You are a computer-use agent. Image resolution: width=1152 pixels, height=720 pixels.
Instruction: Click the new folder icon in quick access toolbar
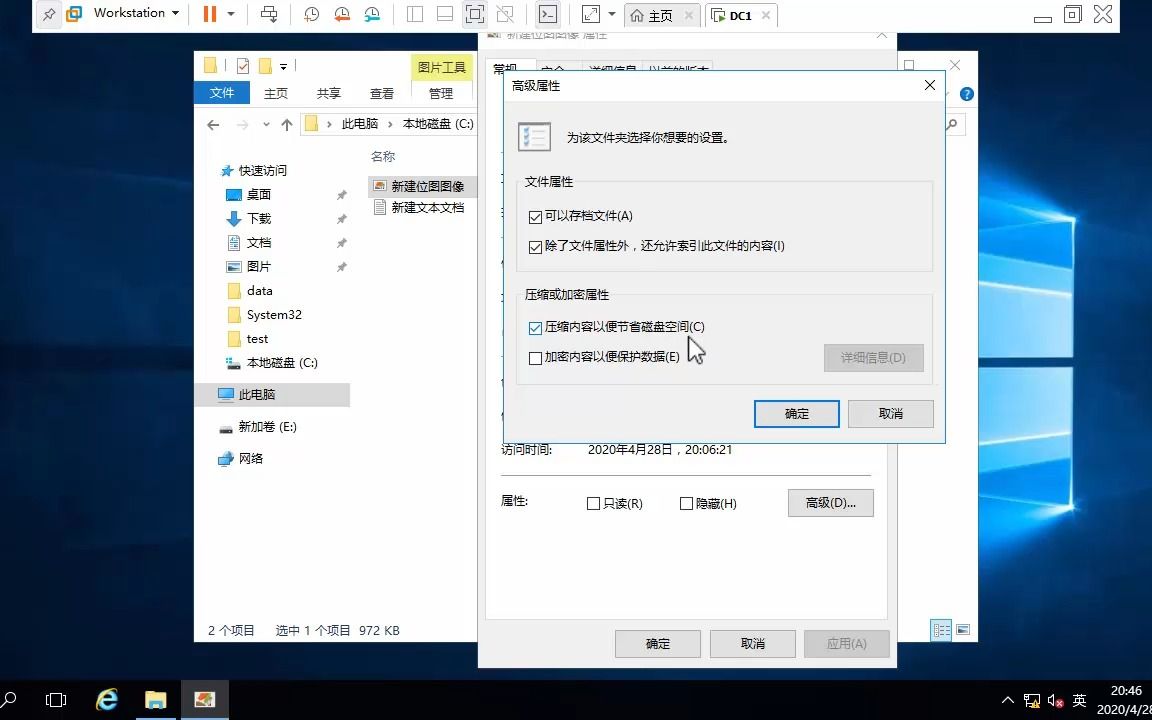coord(264,66)
